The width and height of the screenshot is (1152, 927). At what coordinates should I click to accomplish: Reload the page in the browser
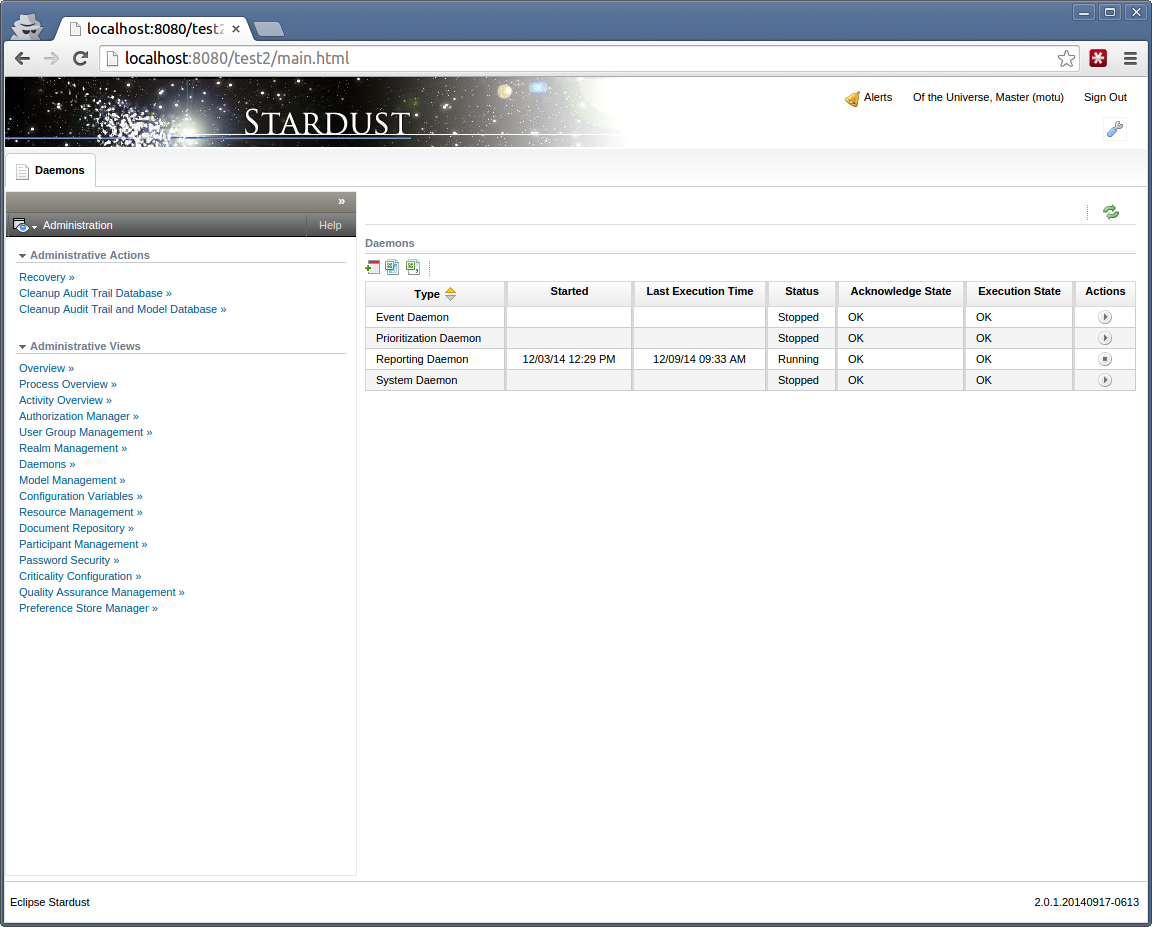[x=81, y=59]
